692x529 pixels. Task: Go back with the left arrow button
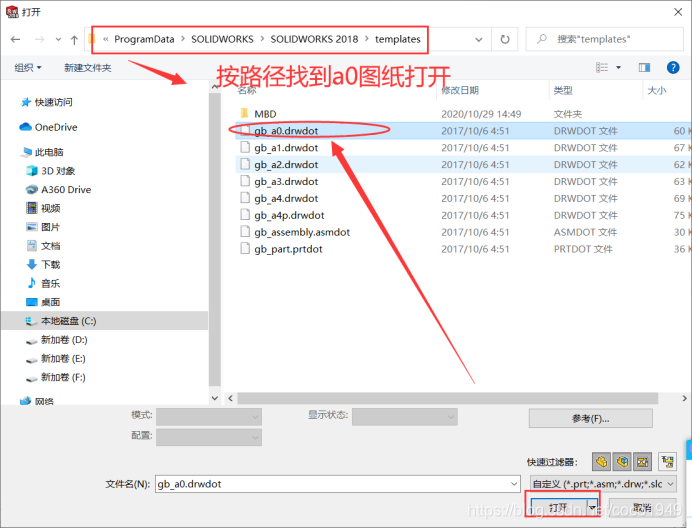(x=15, y=40)
